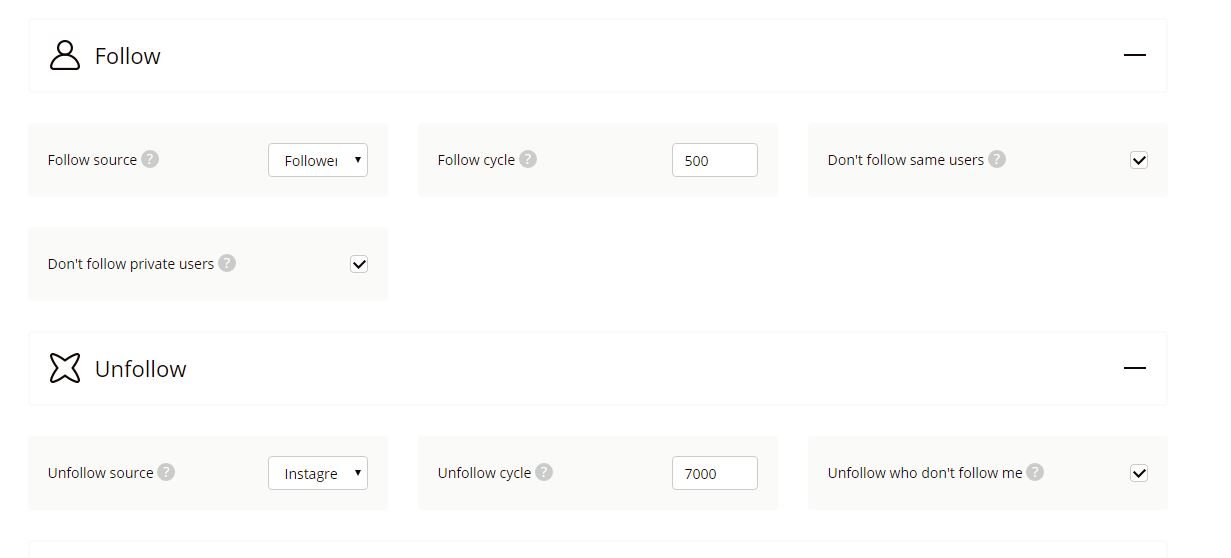Image resolution: width=1231 pixels, height=558 pixels.
Task: Disable Unfollow who don't follow me checkbox
Action: pyautogui.click(x=1139, y=473)
